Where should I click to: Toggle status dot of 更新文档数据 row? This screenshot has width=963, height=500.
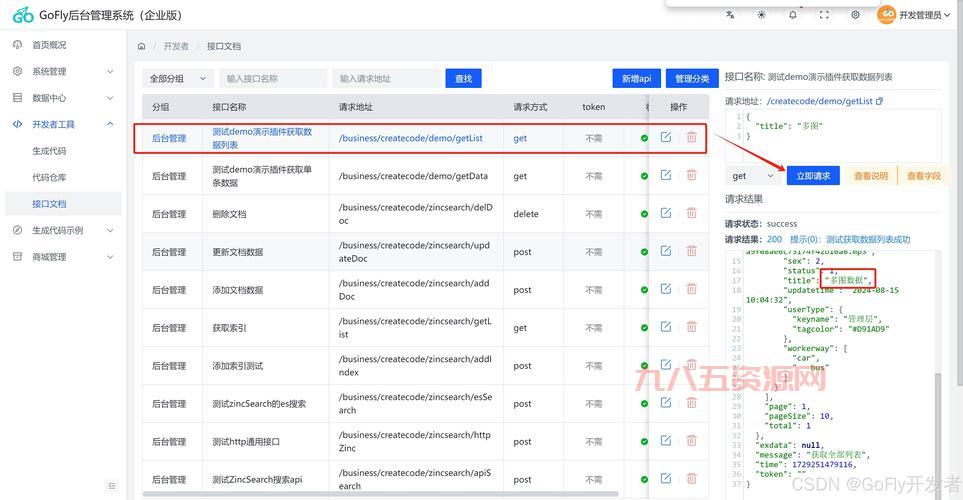[644, 252]
